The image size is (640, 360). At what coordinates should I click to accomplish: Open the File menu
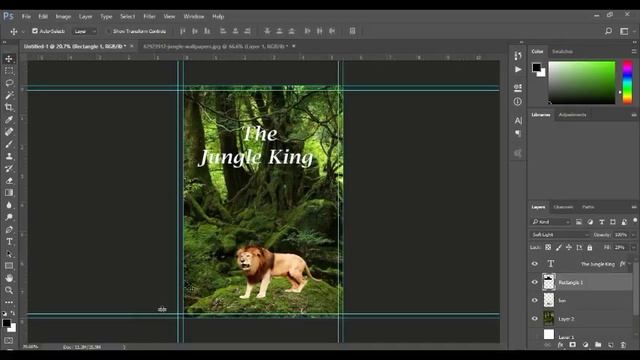(x=27, y=16)
